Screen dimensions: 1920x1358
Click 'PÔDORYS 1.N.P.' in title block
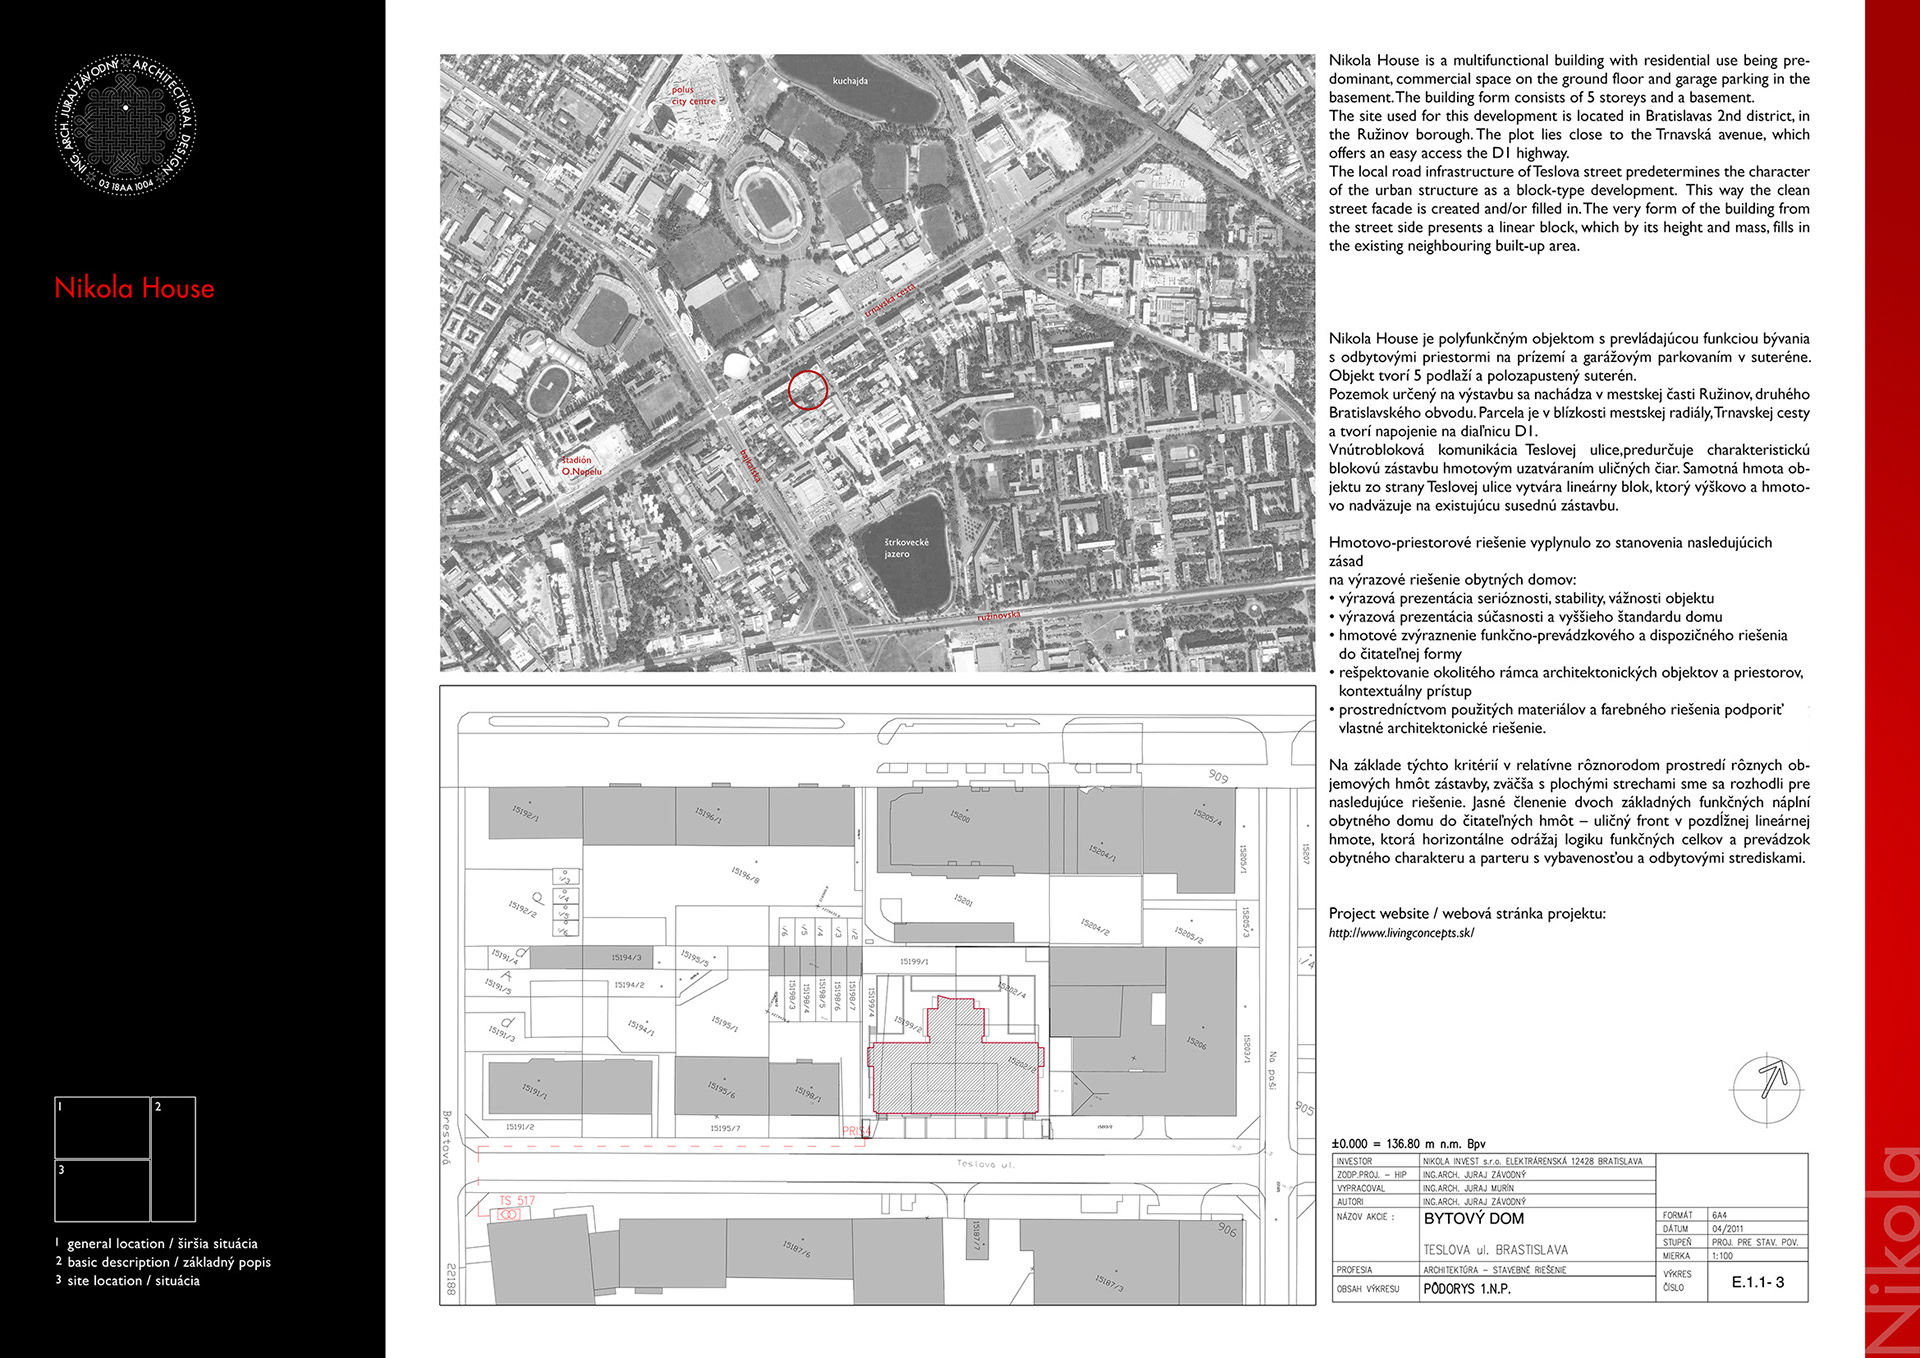tap(1467, 1289)
